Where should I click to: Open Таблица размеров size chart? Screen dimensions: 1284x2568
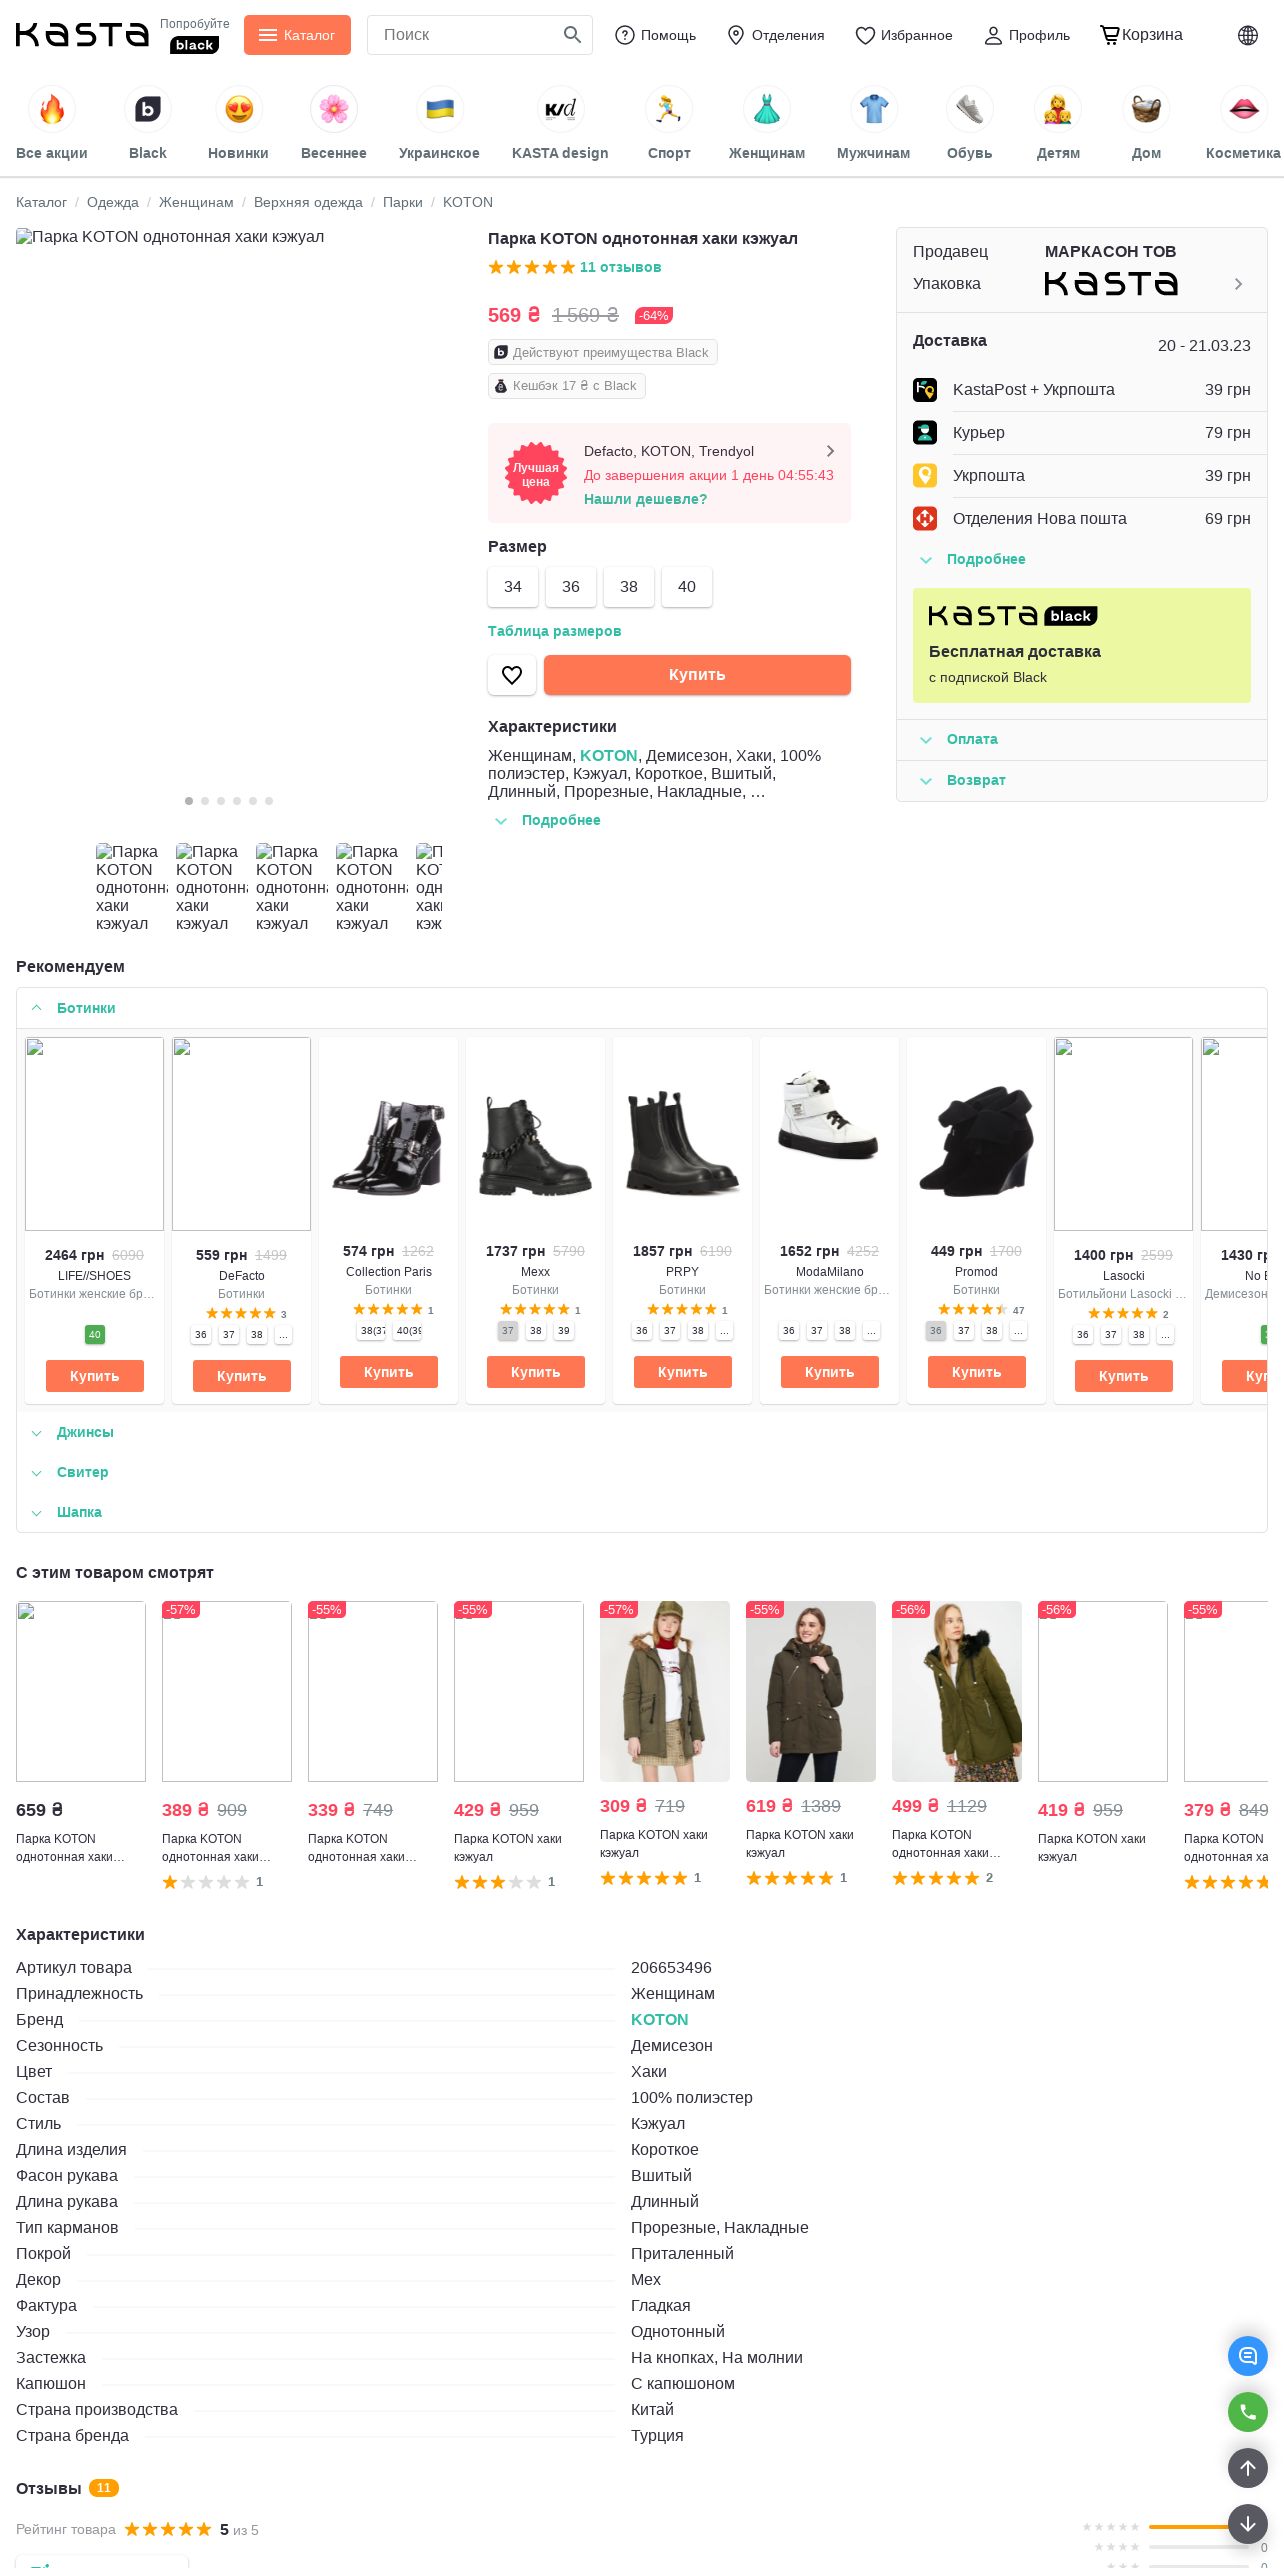pyautogui.click(x=554, y=631)
